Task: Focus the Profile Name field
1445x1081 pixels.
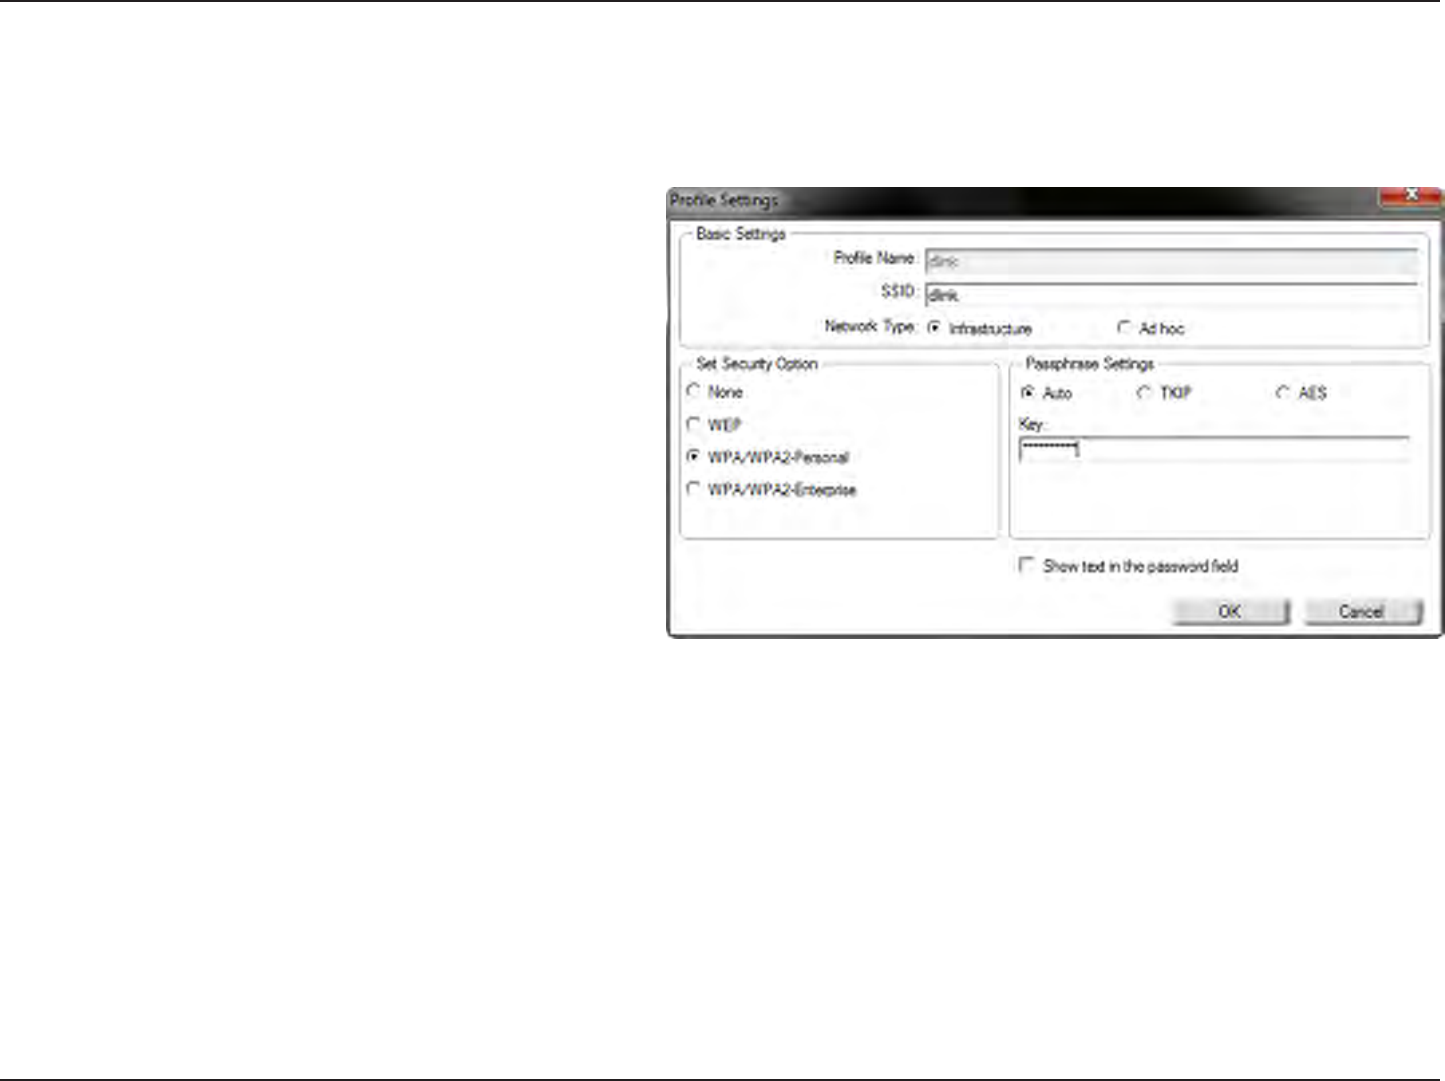Action: point(1171,261)
